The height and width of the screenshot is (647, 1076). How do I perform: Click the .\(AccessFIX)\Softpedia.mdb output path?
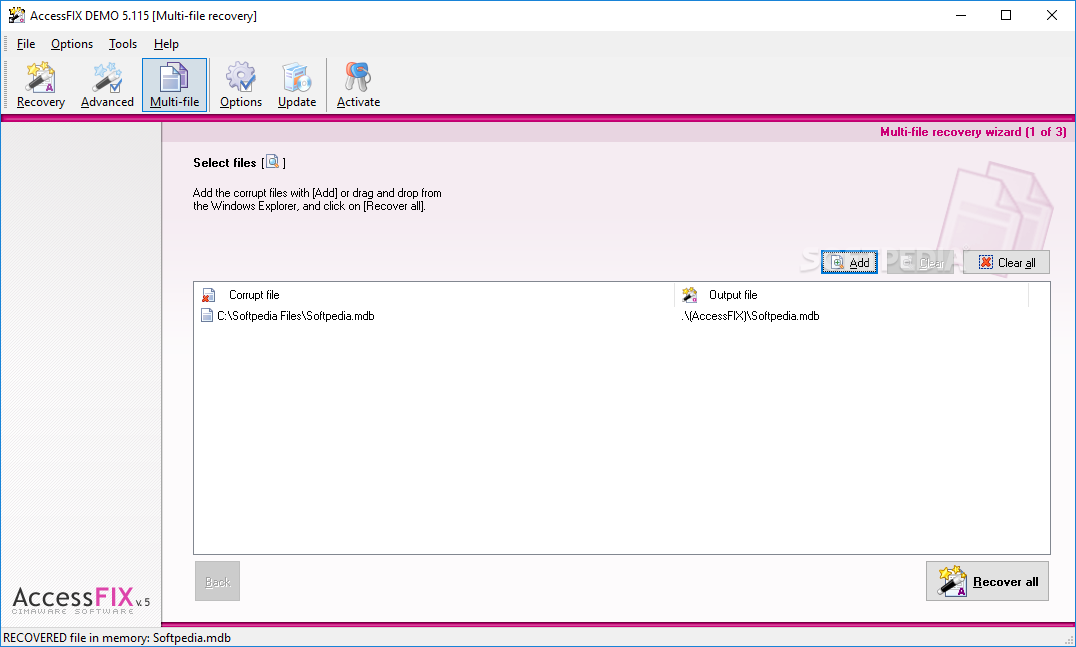[751, 316]
